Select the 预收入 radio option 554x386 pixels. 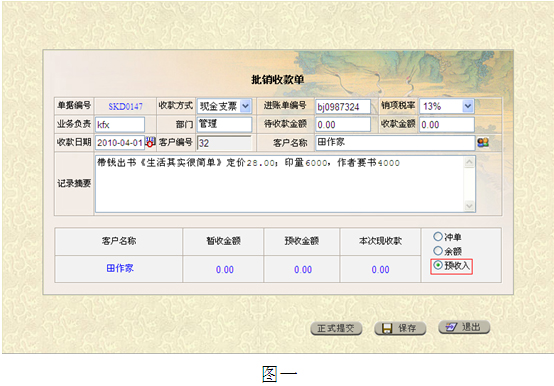point(438,265)
